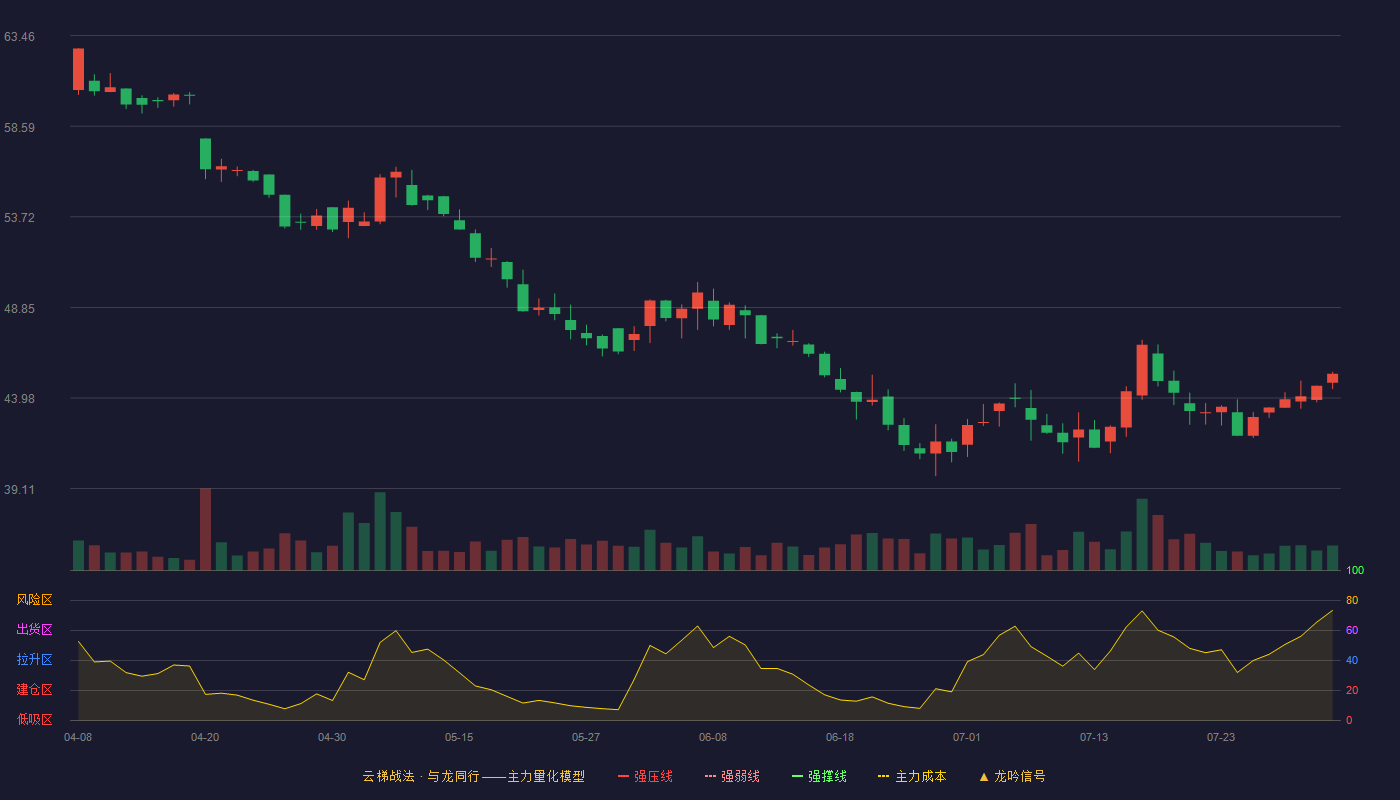The height and width of the screenshot is (800, 1400).
Task: Click the 05-15 date label
Action: (459, 737)
